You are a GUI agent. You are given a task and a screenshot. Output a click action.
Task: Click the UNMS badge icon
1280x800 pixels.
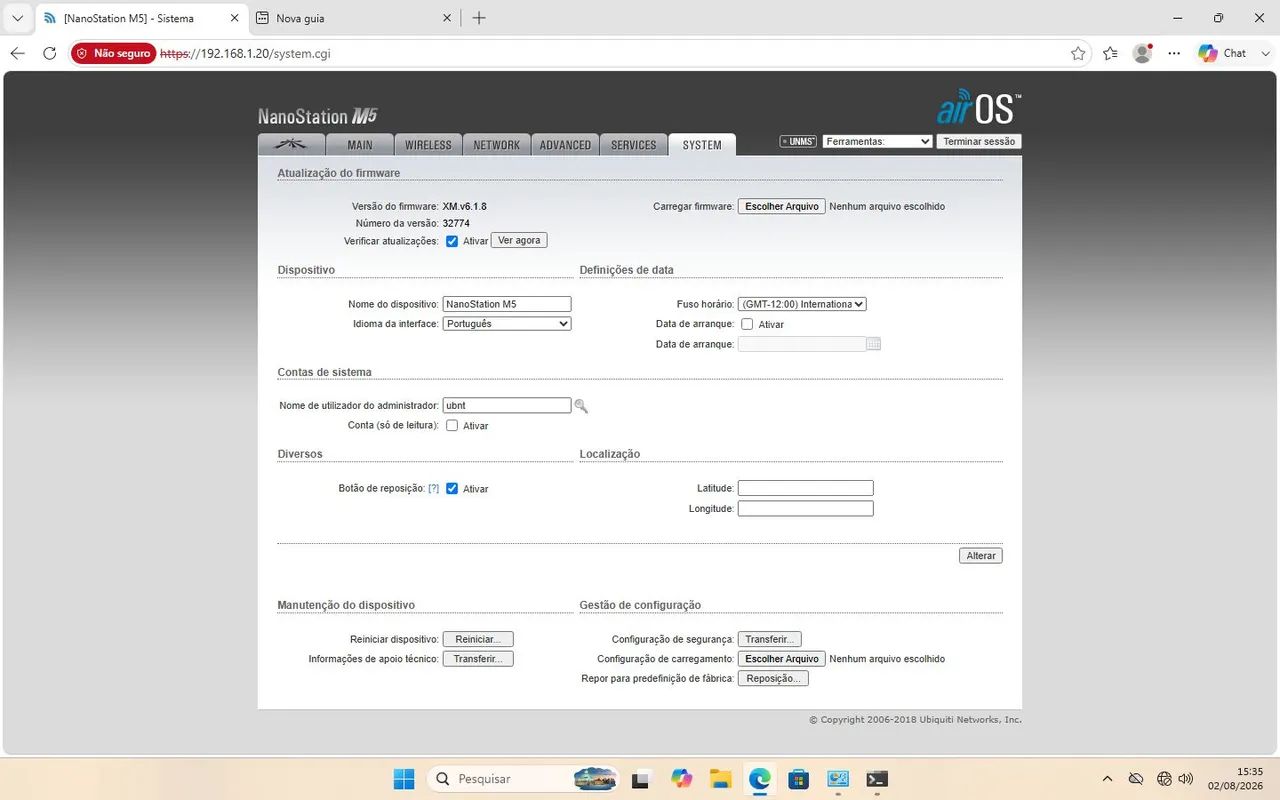tap(798, 142)
